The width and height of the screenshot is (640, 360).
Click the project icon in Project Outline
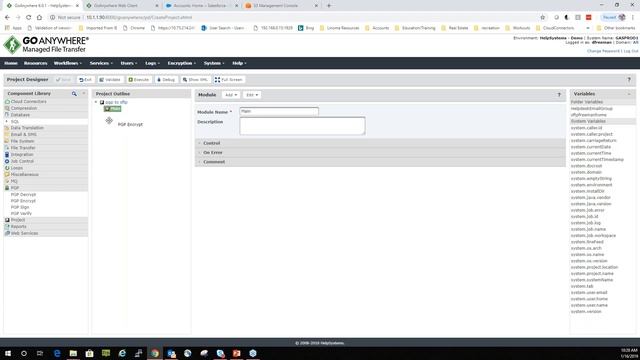tap(102, 102)
